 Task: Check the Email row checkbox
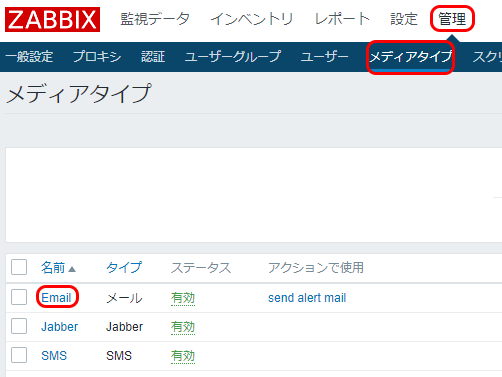click(x=19, y=297)
